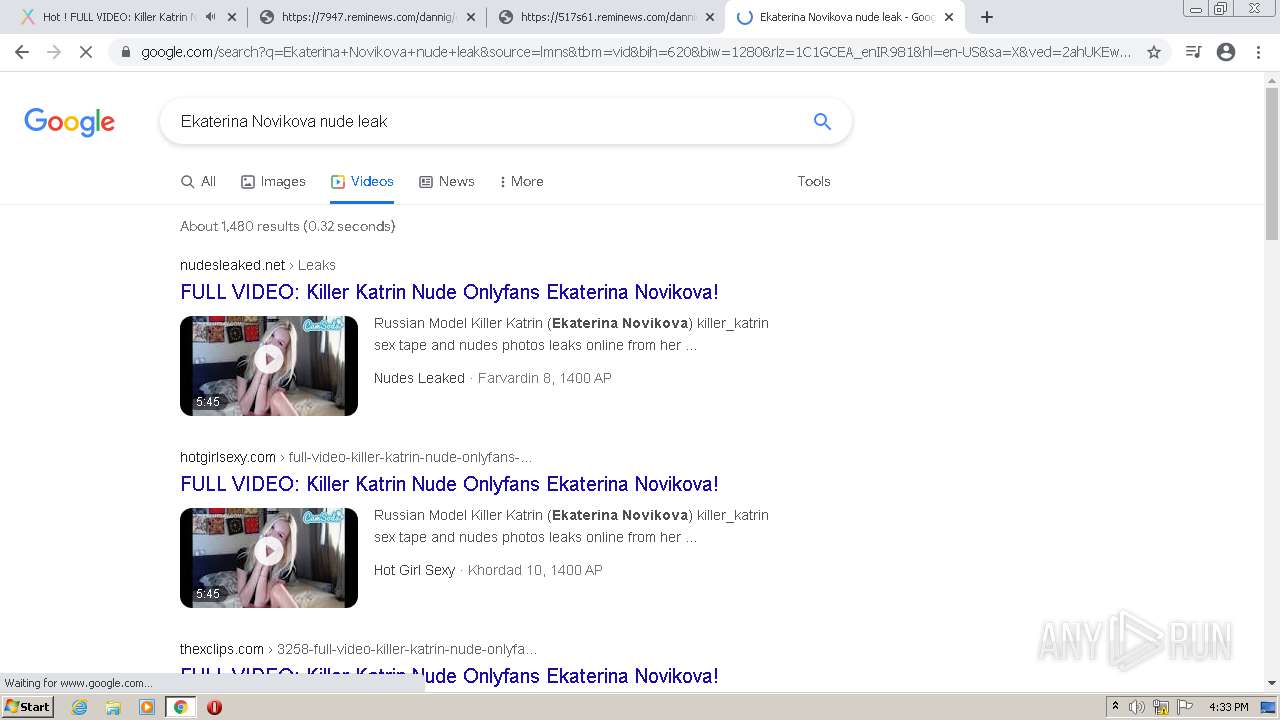This screenshot has width=1280, height=720.
Task: Click the site lock icon in address bar
Action: [125, 52]
